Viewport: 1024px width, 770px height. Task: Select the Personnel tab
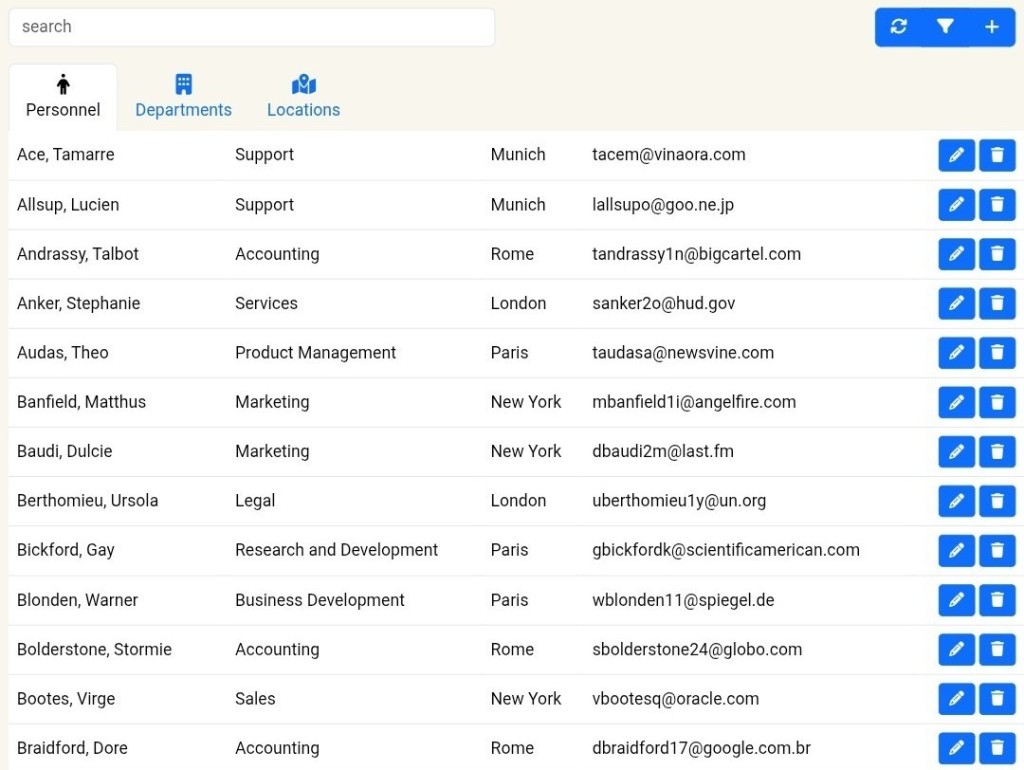(63, 97)
